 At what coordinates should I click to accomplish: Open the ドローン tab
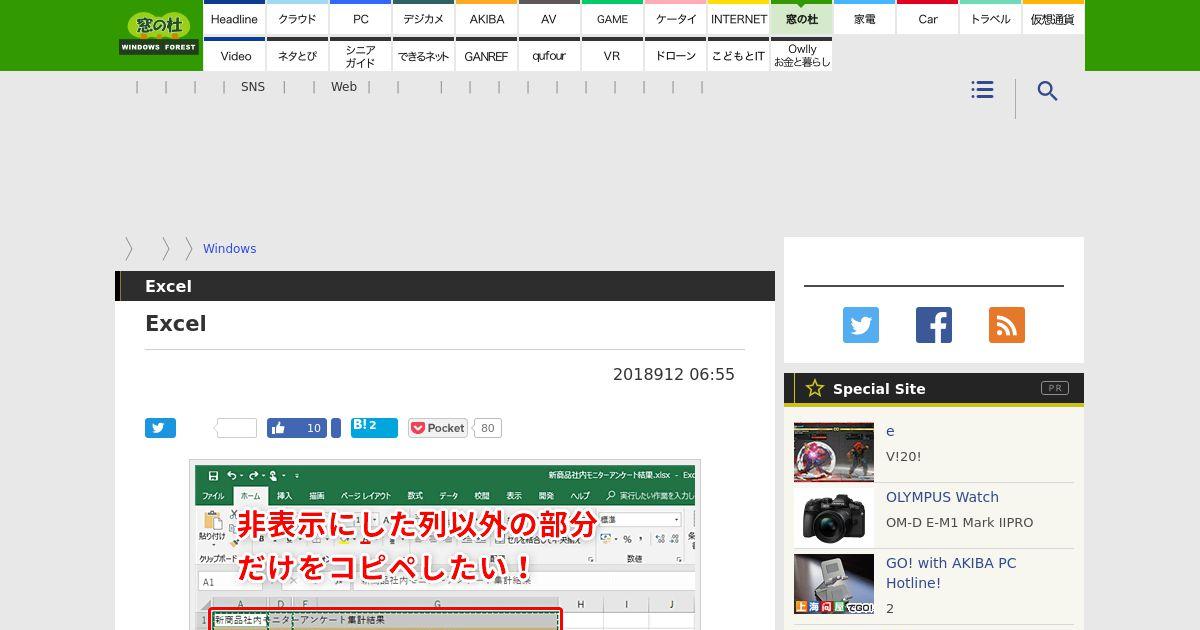[x=675, y=55]
